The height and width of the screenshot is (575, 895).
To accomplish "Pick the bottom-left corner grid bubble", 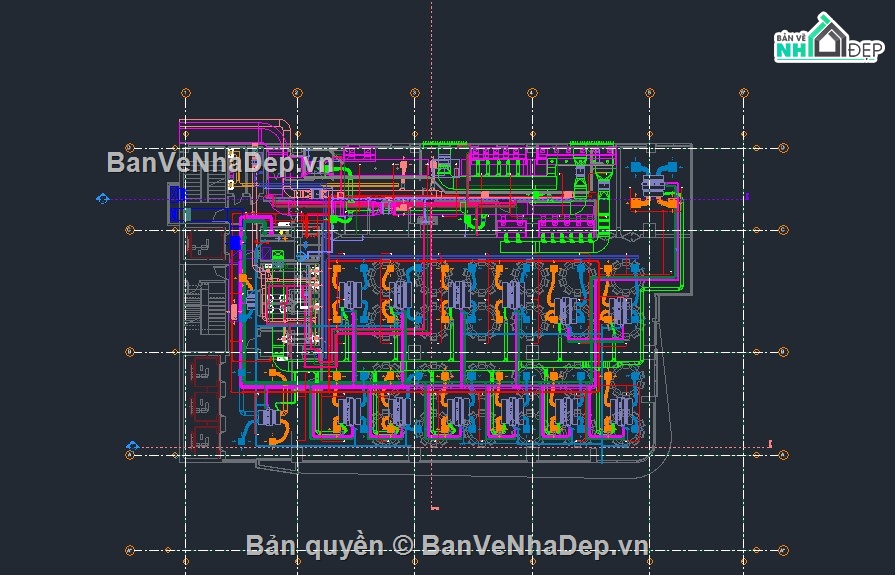I will click(x=129, y=549).
